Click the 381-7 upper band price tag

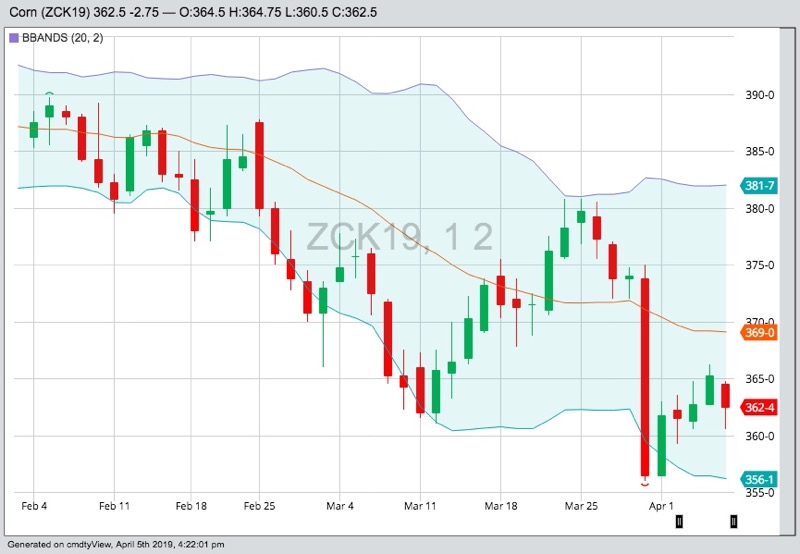(x=760, y=186)
